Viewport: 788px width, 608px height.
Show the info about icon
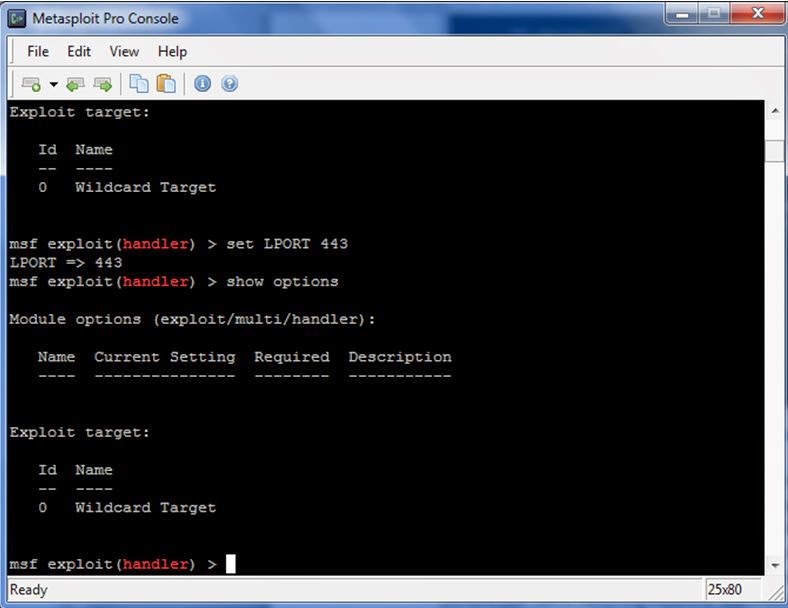[203, 83]
